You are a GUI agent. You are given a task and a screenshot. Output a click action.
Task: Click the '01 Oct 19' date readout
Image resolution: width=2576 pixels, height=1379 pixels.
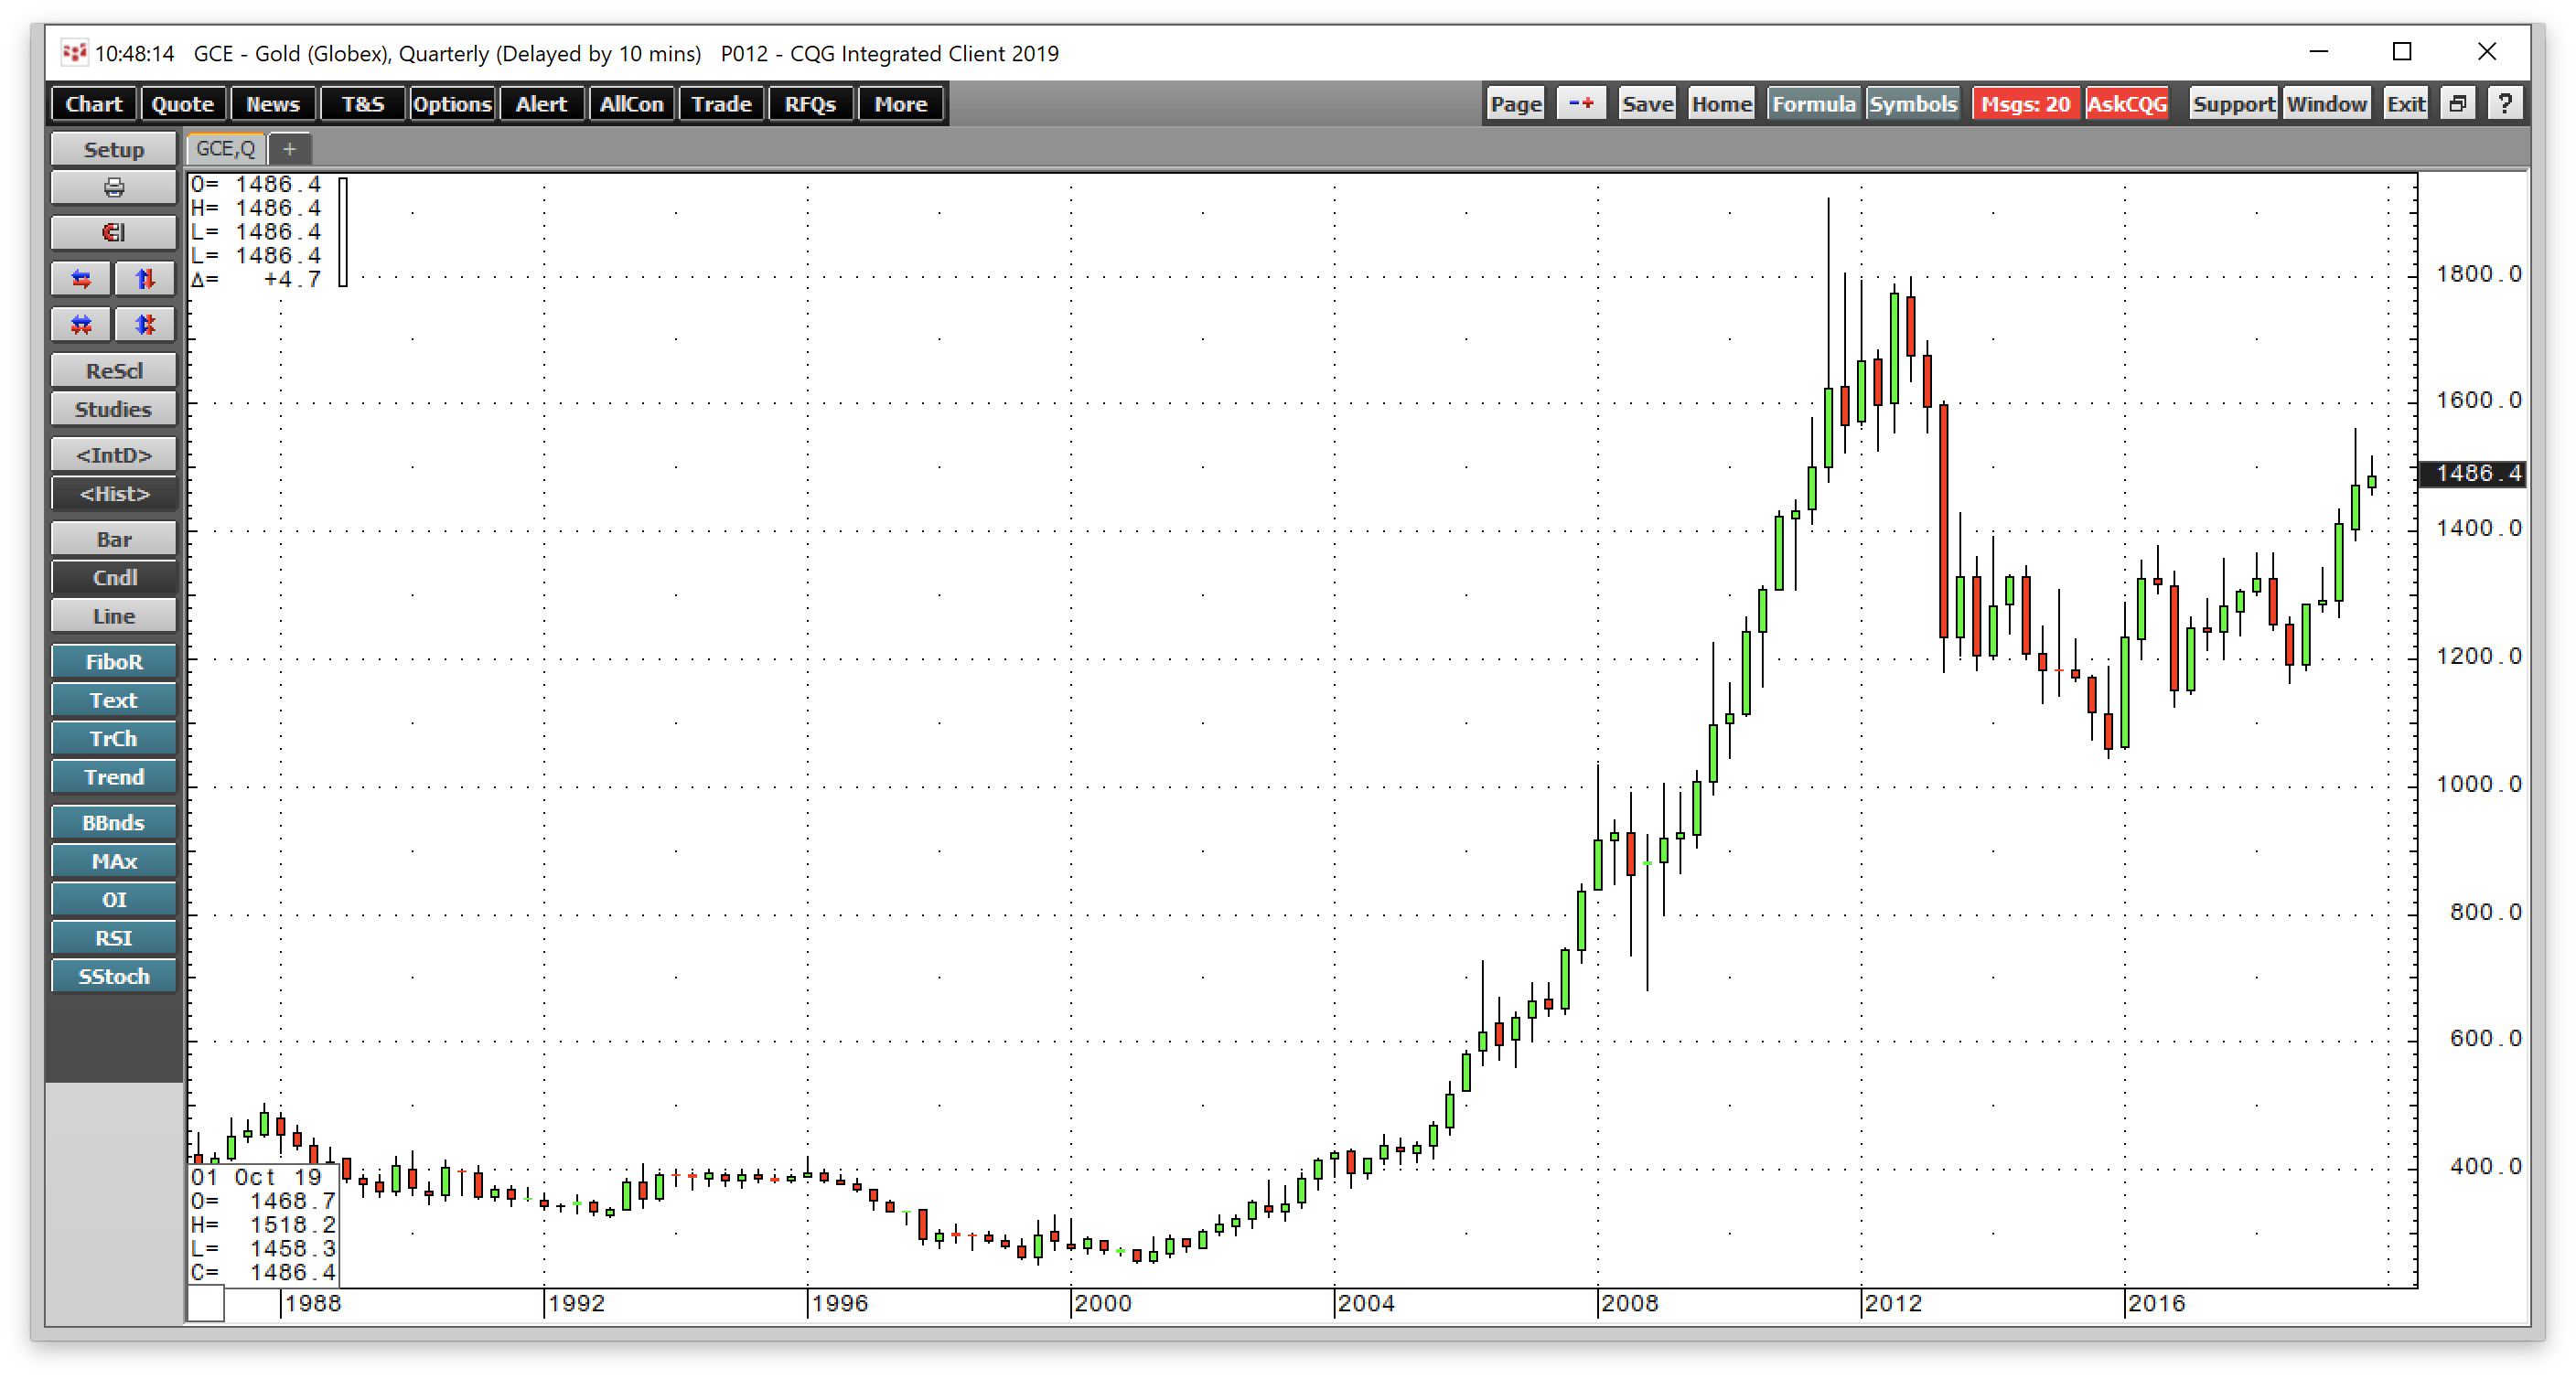(256, 1177)
